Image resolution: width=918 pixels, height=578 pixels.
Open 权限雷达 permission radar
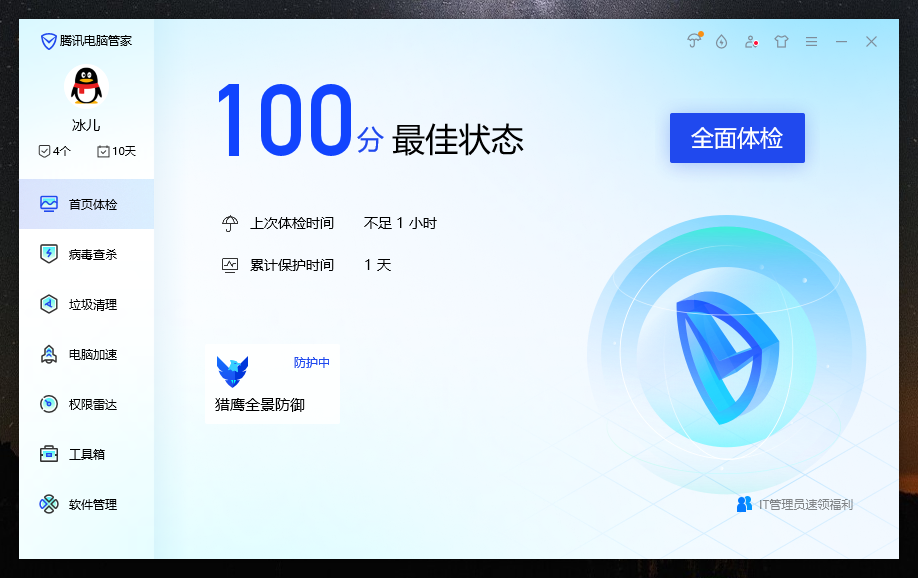(x=87, y=404)
